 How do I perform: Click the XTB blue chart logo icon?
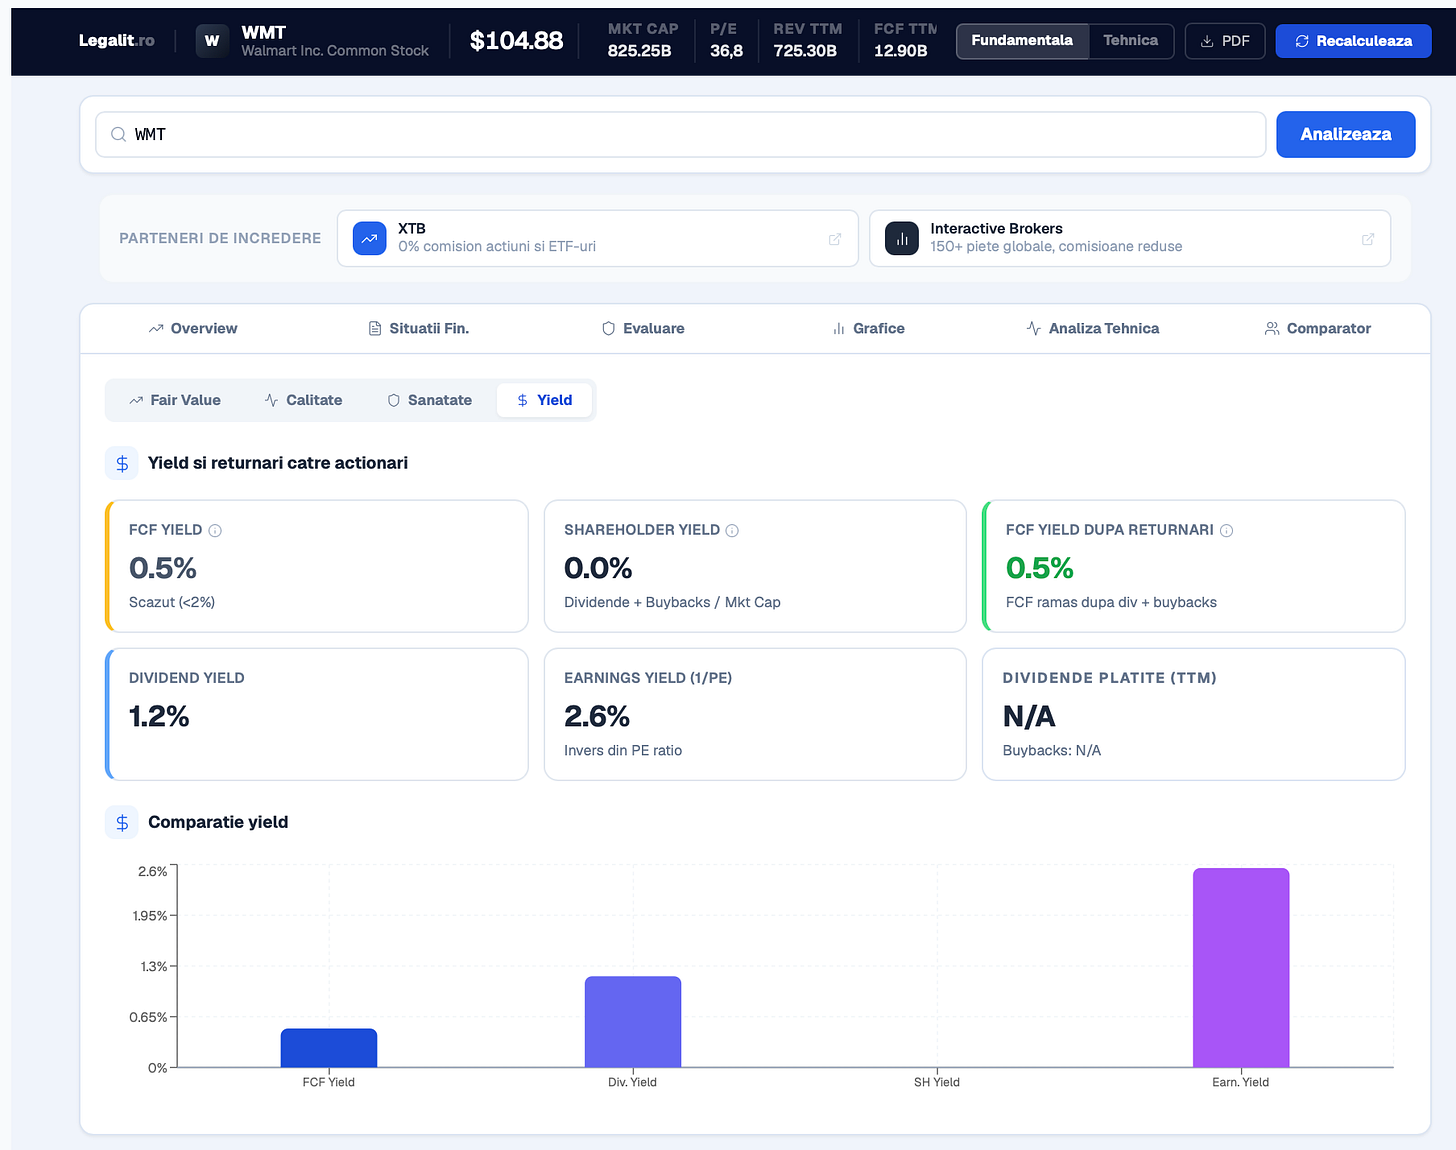point(370,238)
